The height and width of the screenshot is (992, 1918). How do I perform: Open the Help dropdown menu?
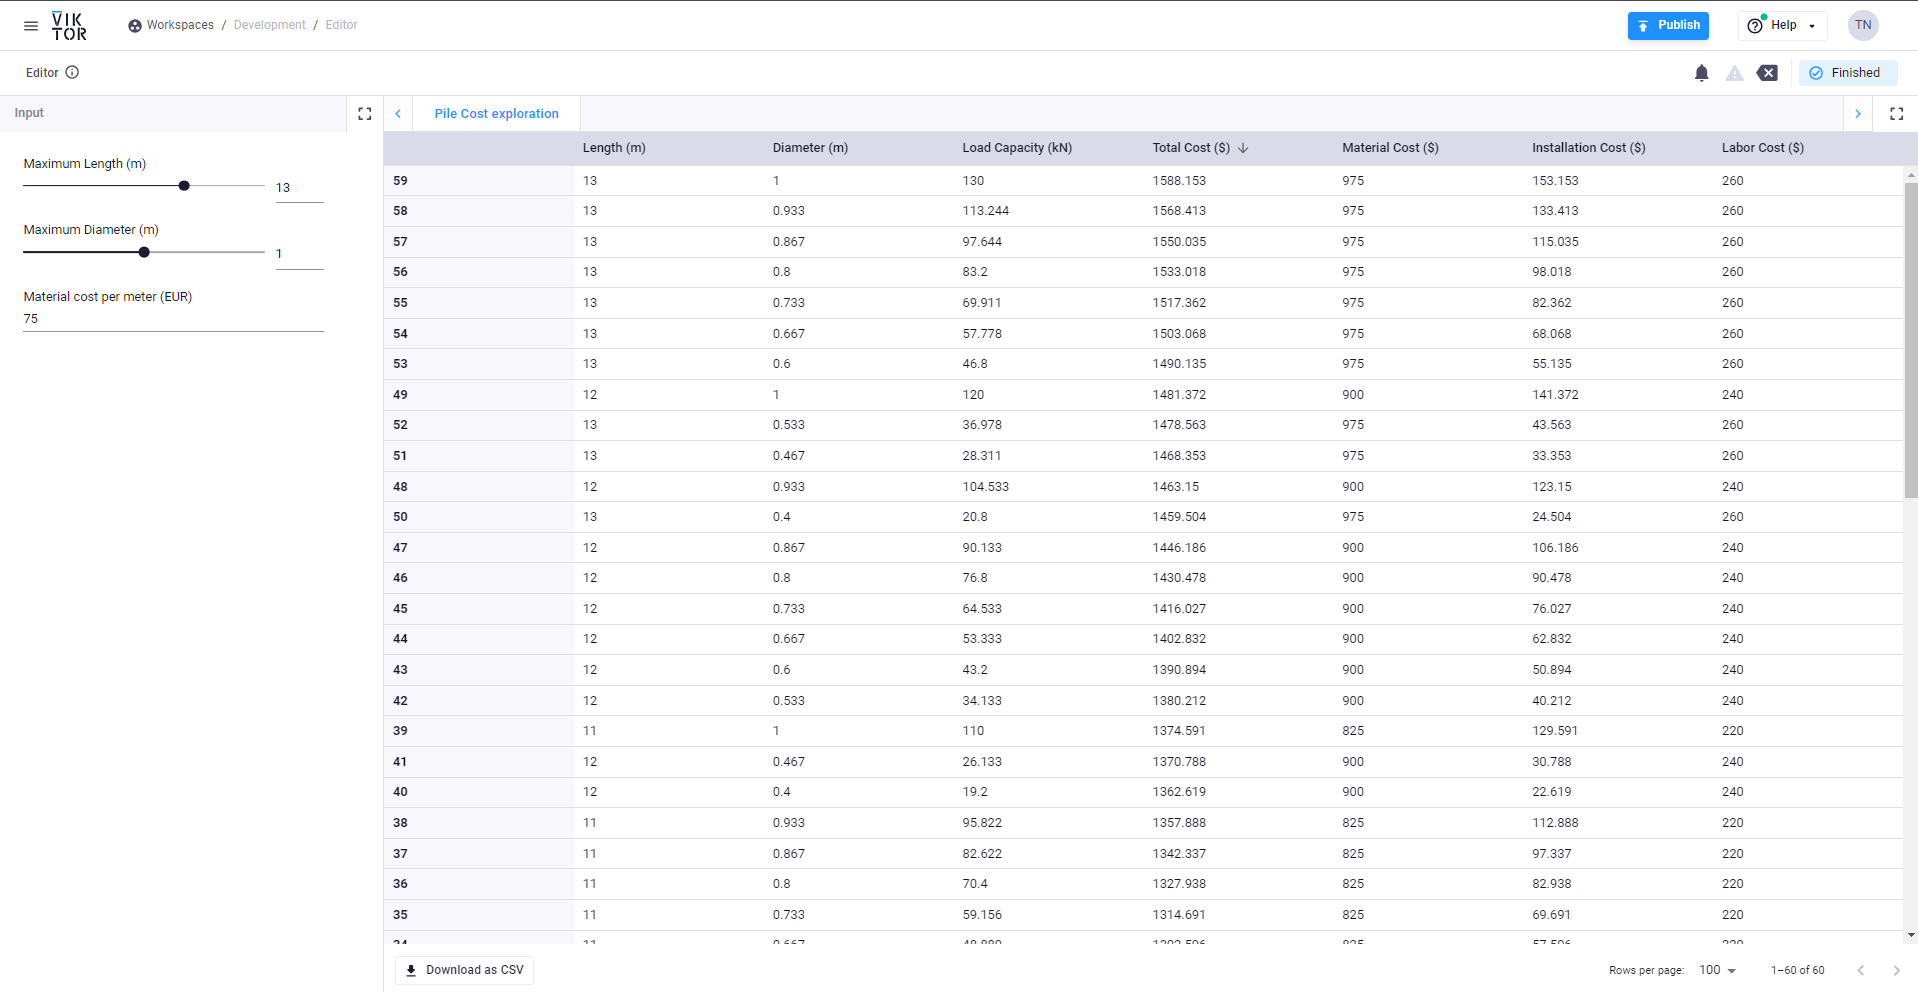click(1782, 26)
